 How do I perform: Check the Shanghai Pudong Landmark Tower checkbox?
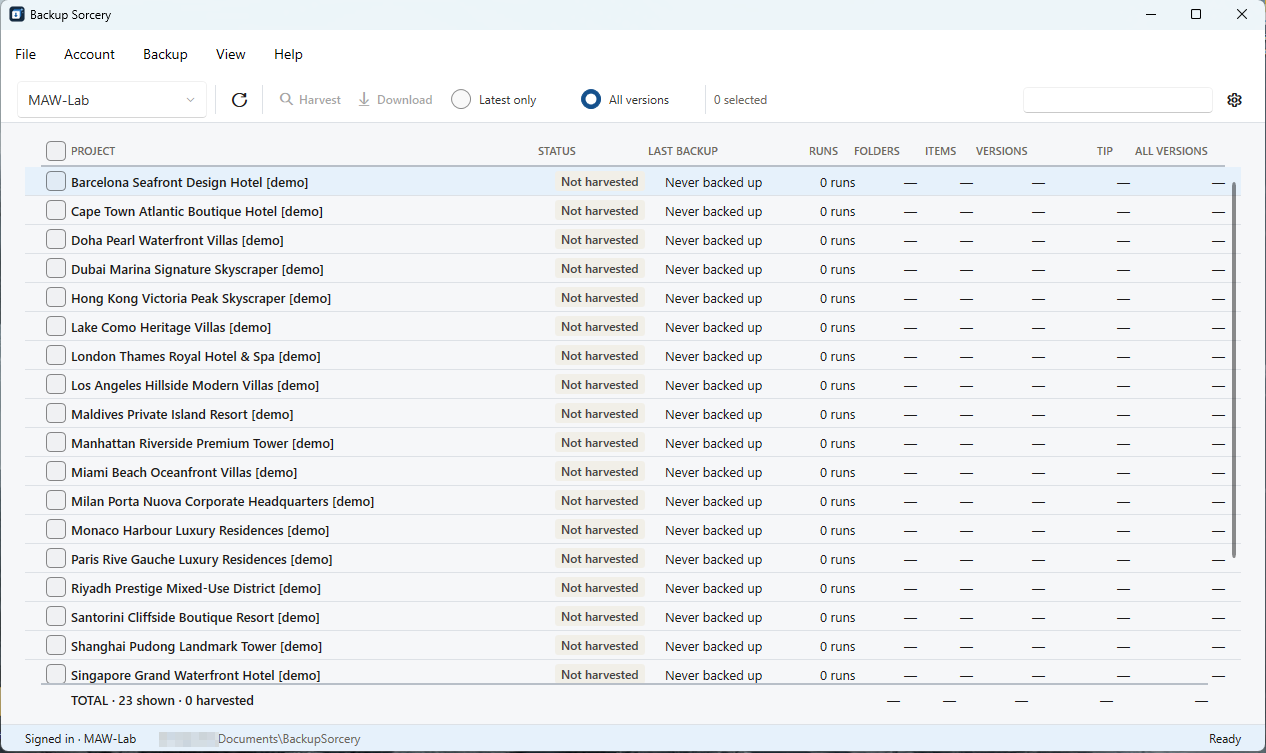[56, 646]
